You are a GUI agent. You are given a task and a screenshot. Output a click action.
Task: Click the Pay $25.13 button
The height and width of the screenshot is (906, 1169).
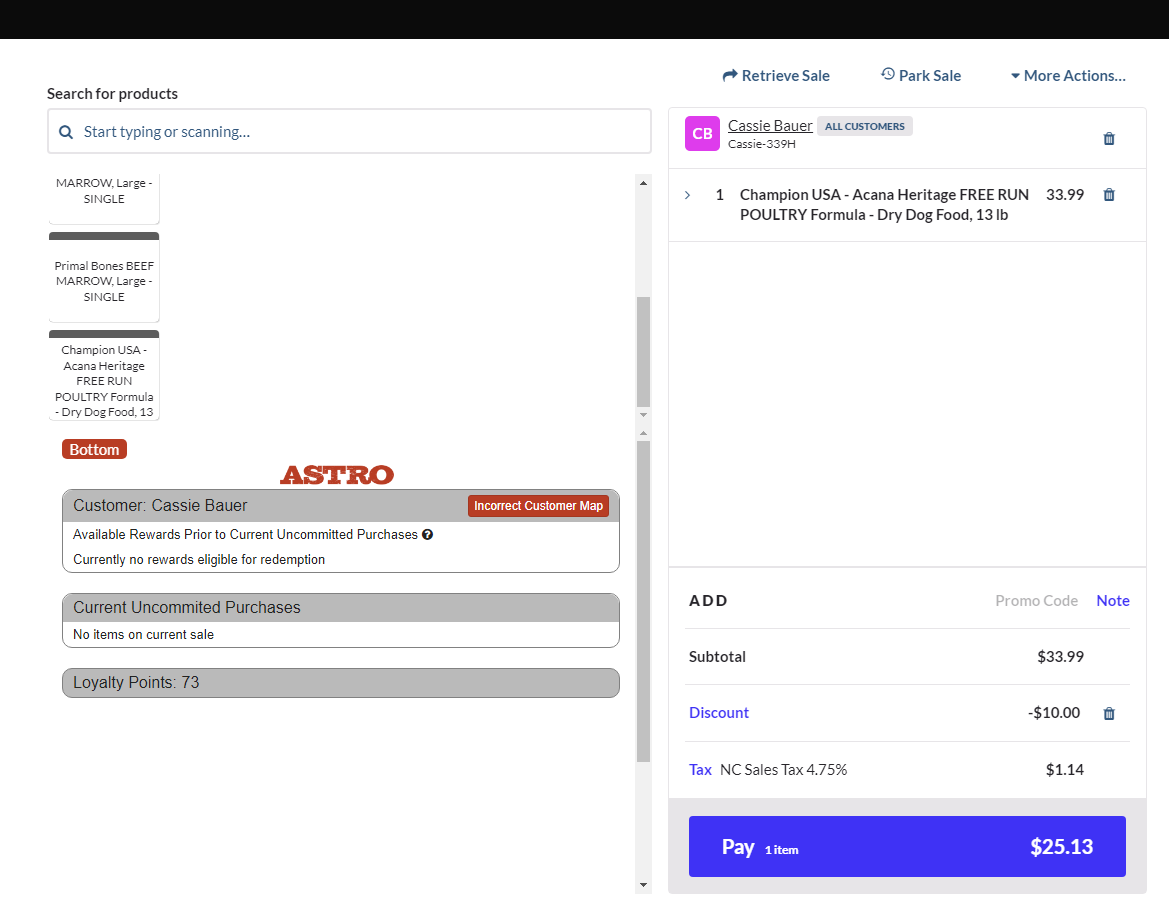[906, 847]
